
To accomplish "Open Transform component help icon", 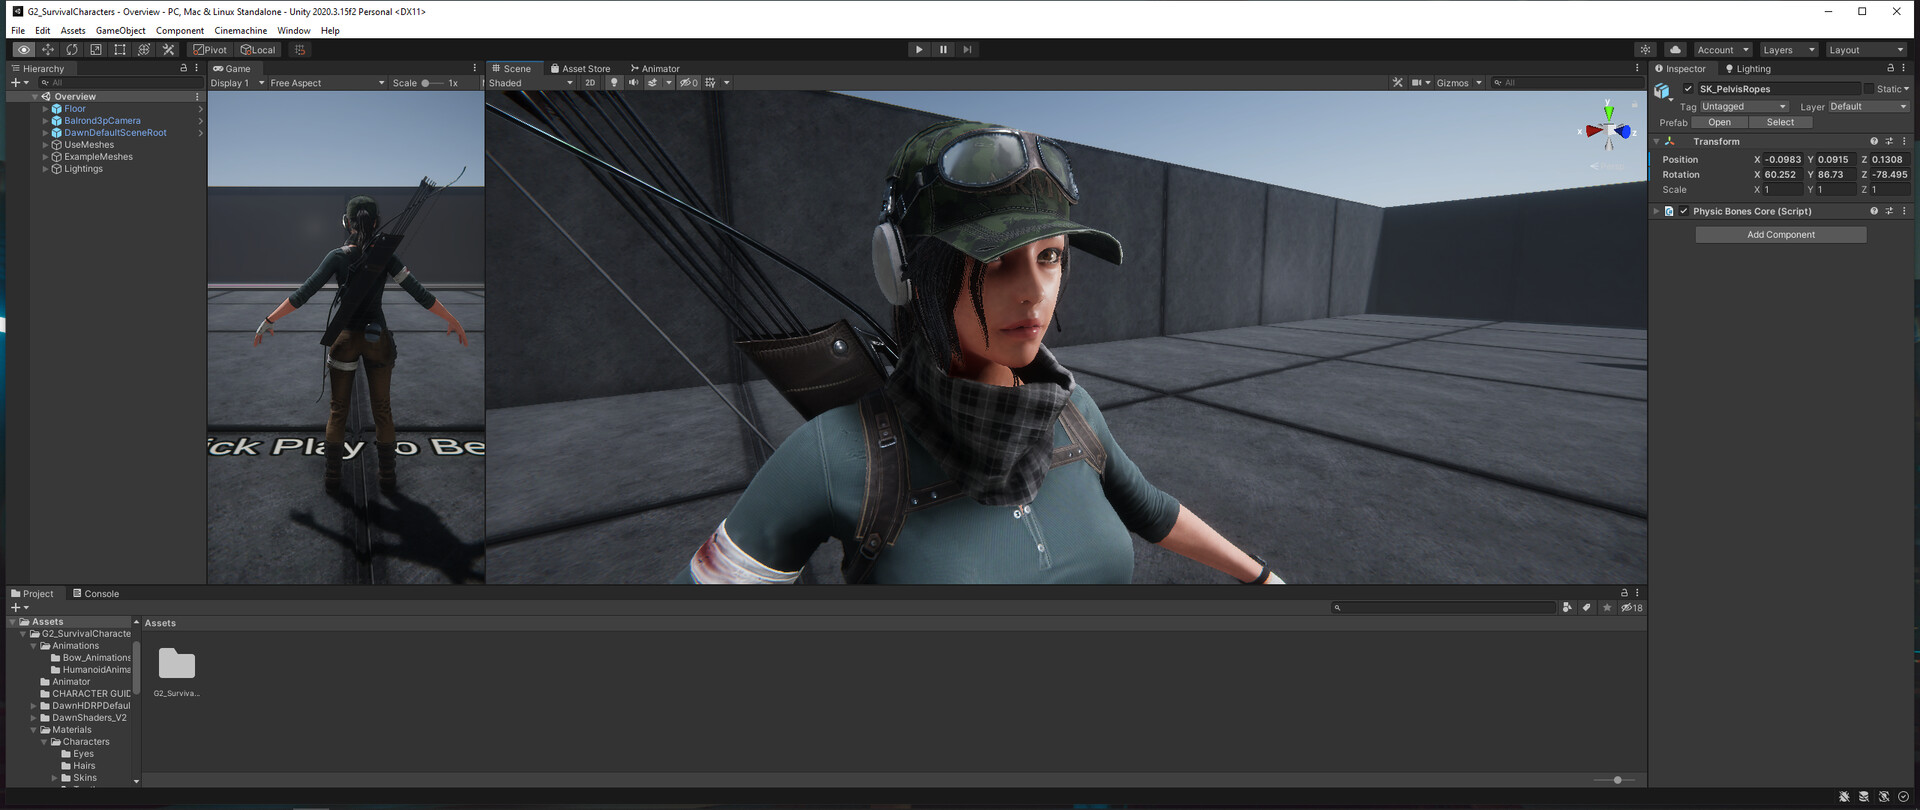I will tap(1874, 141).
